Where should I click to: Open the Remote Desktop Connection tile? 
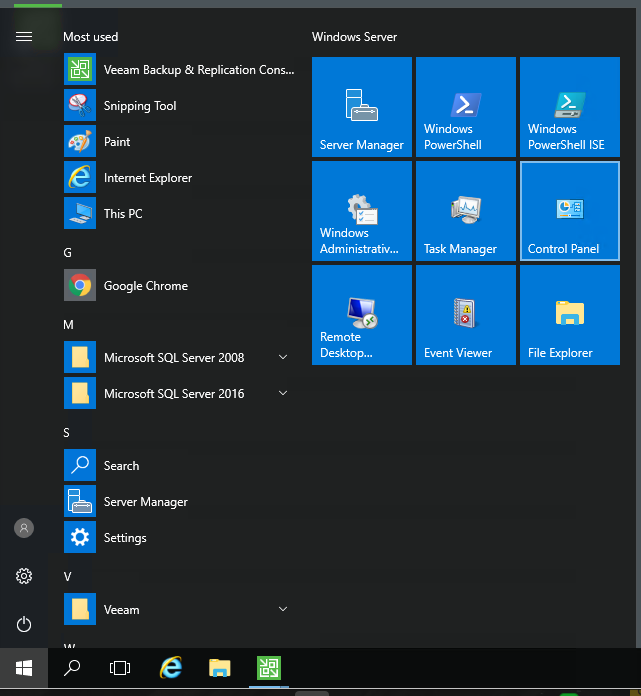tap(362, 315)
